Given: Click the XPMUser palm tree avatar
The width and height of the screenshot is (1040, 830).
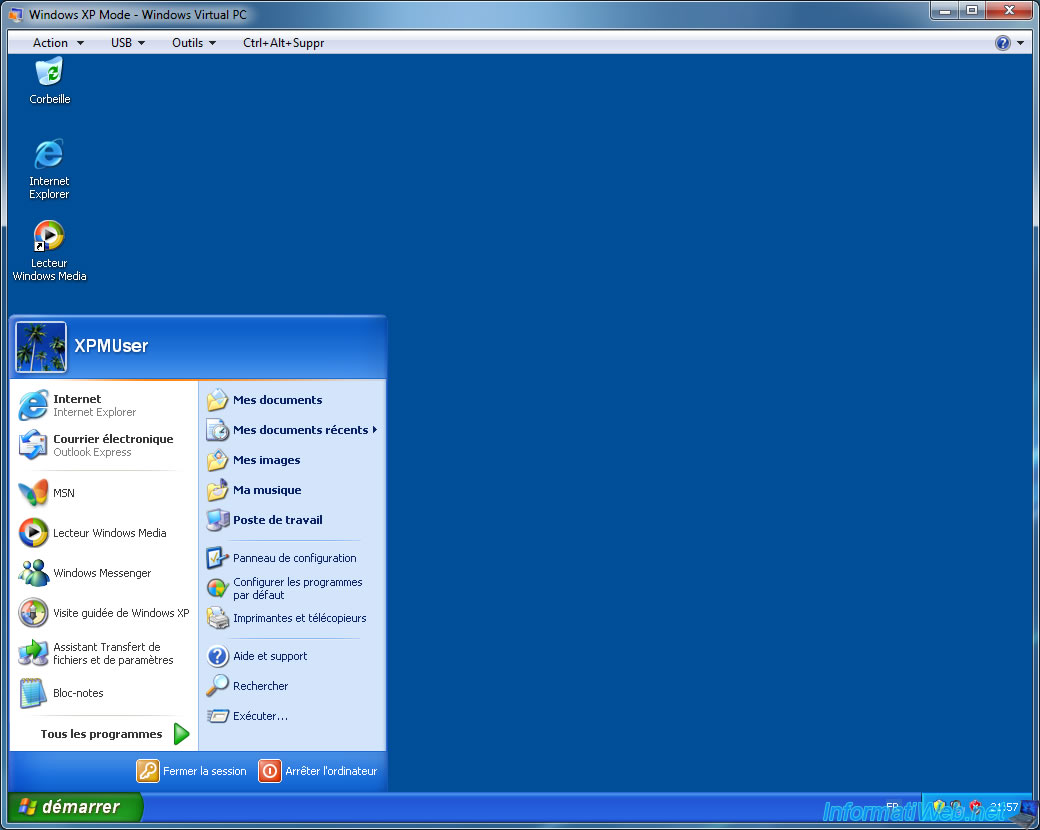Looking at the screenshot, I should 41,346.
